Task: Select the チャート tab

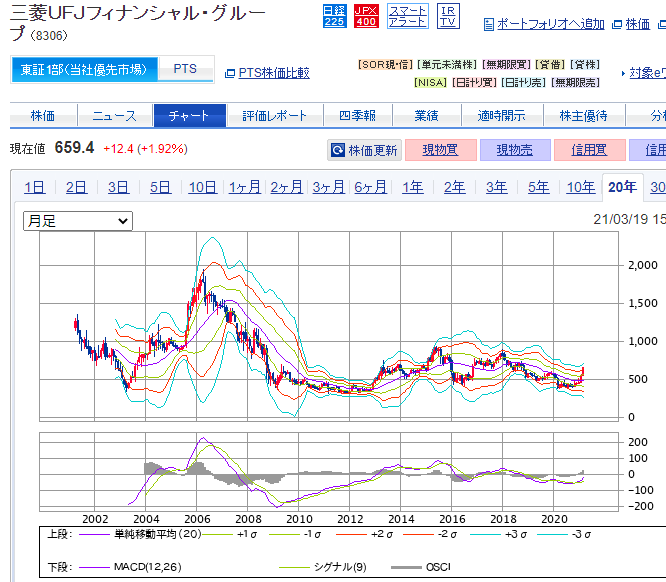Action: point(189,116)
